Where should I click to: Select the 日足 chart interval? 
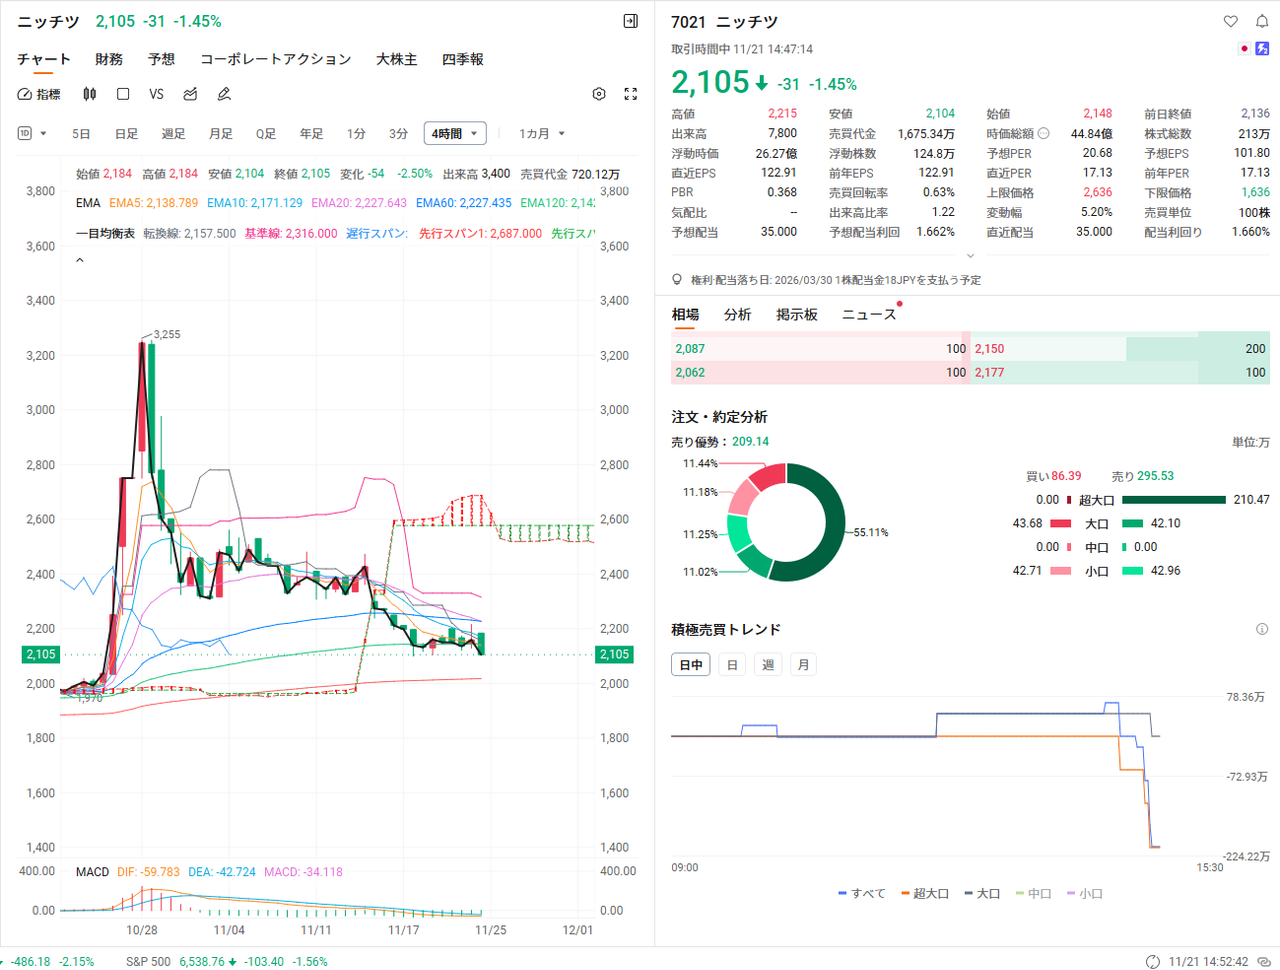pos(126,134)
